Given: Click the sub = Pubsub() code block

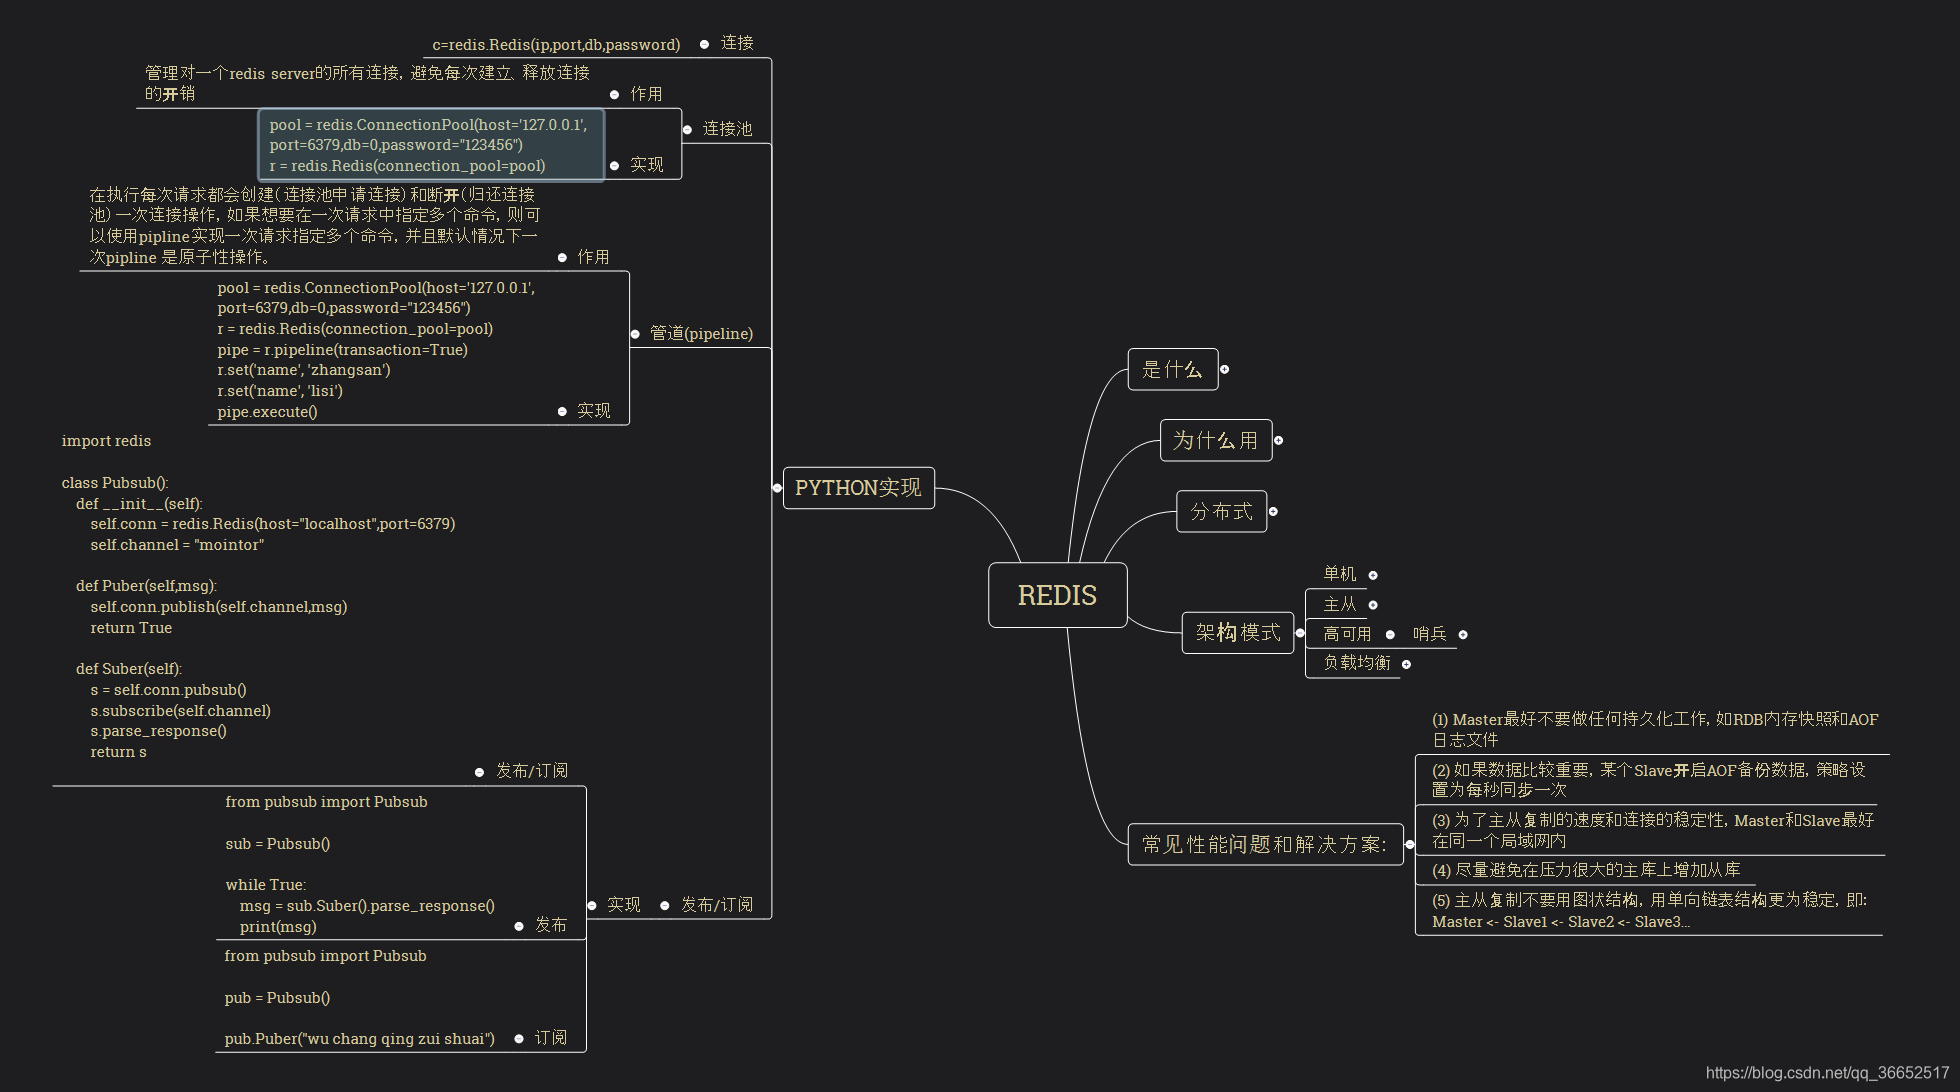Looking at the screenshot, I should (x=360, y=864).
